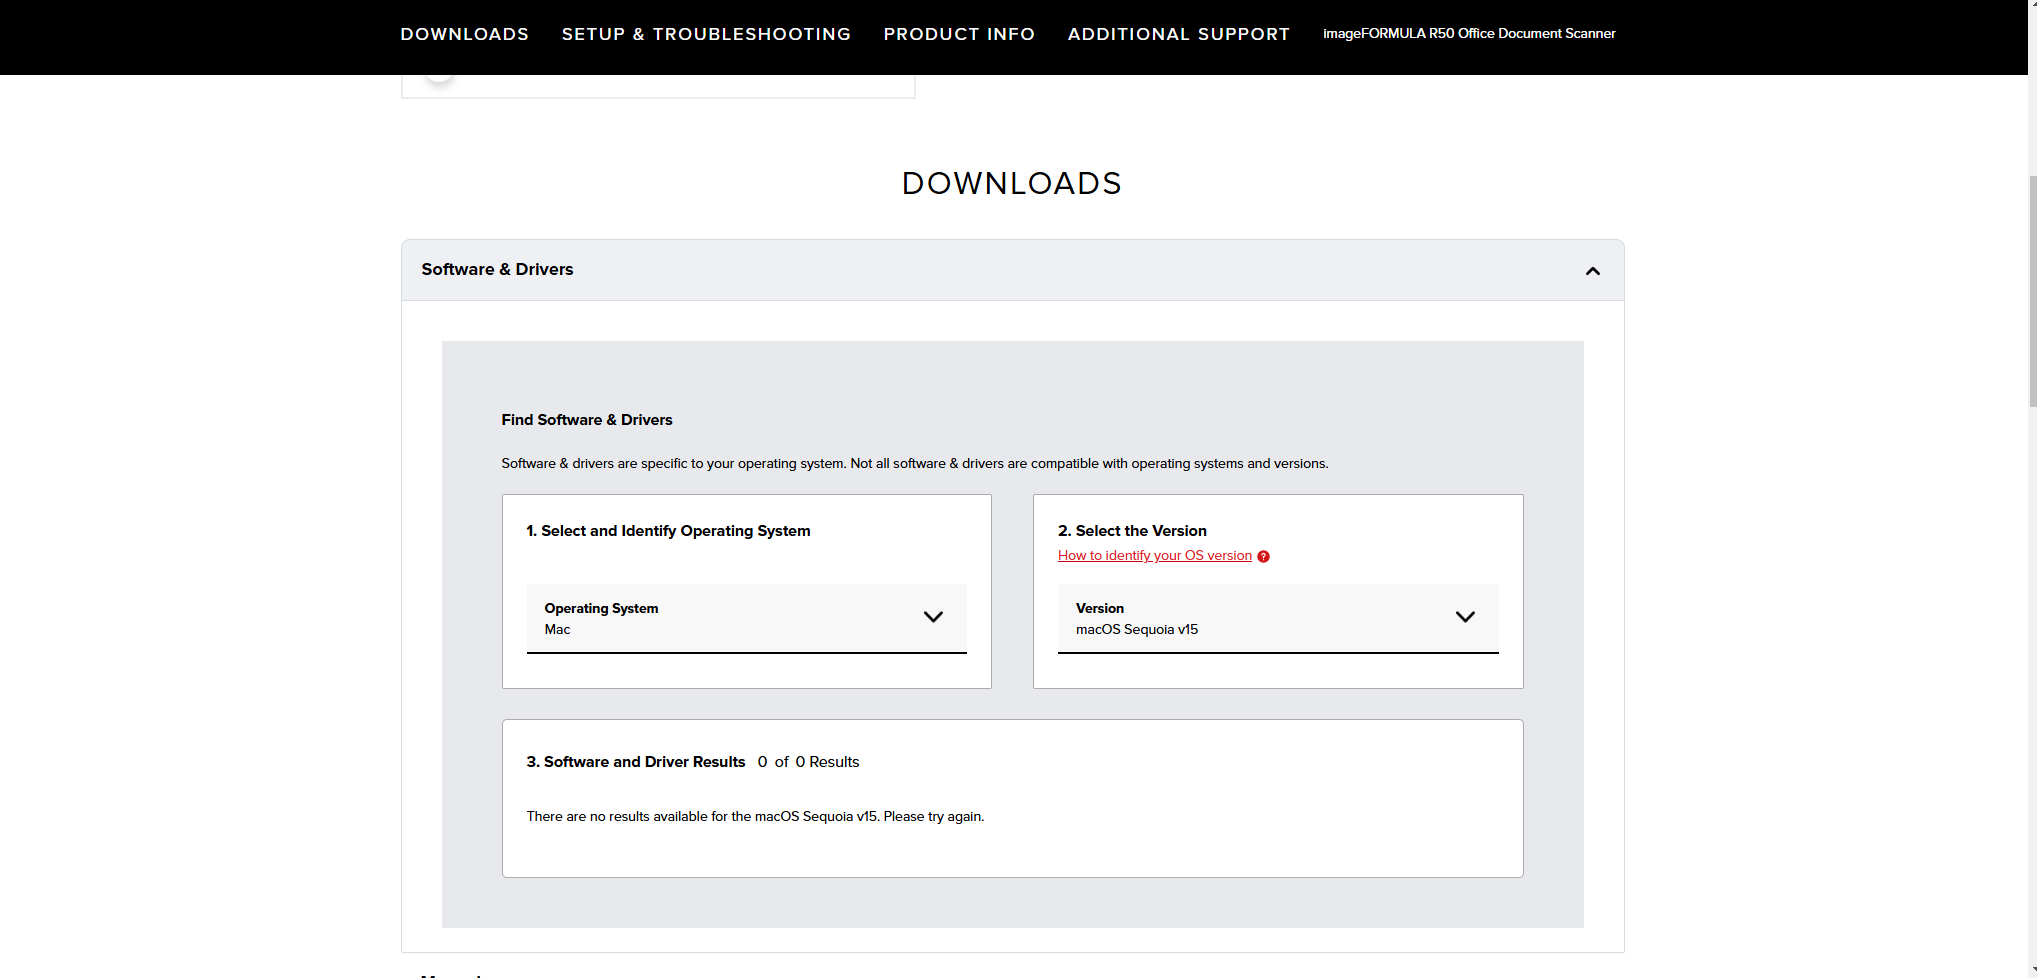Click the red question mark help icon
This screenshot has height=978, width=2037.
[x=1263, y=557]
